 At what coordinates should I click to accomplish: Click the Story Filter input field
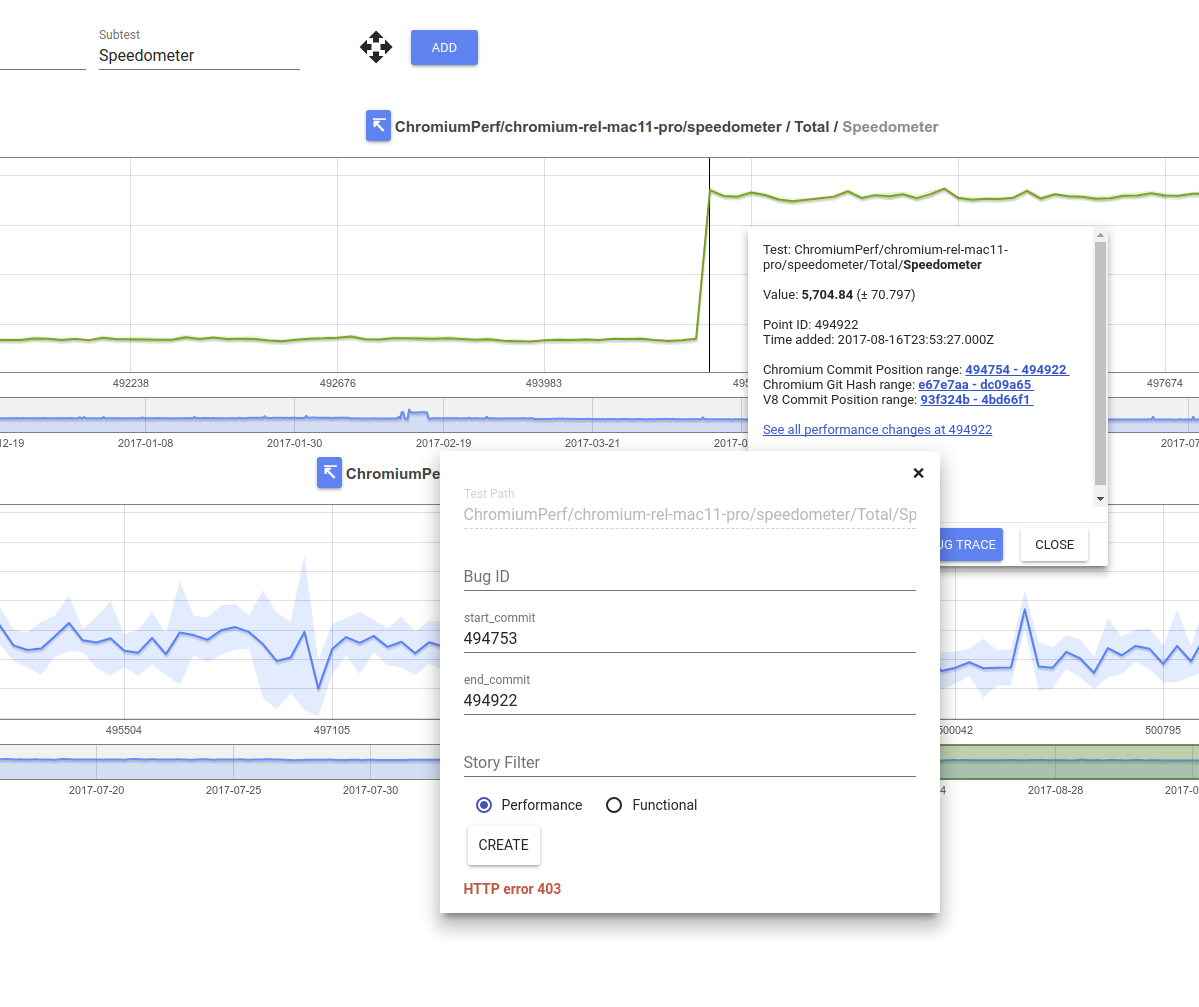690,762
